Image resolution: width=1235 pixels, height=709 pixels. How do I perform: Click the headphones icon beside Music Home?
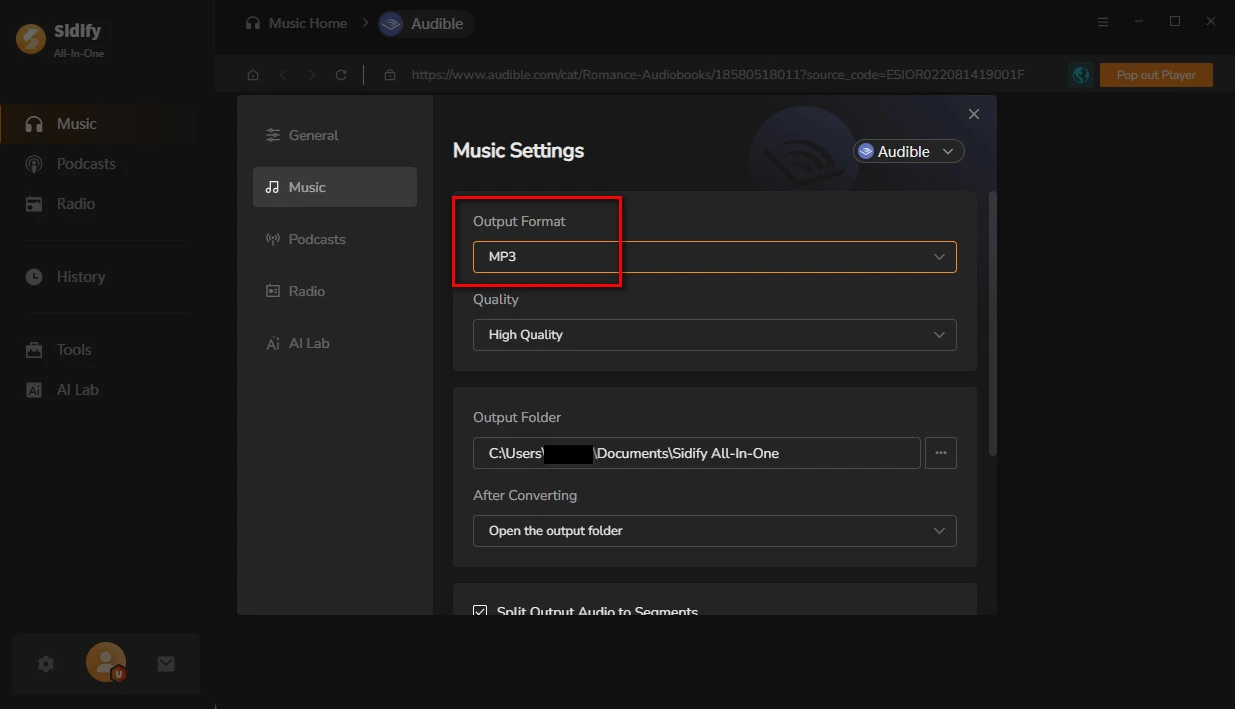point(253,23)
